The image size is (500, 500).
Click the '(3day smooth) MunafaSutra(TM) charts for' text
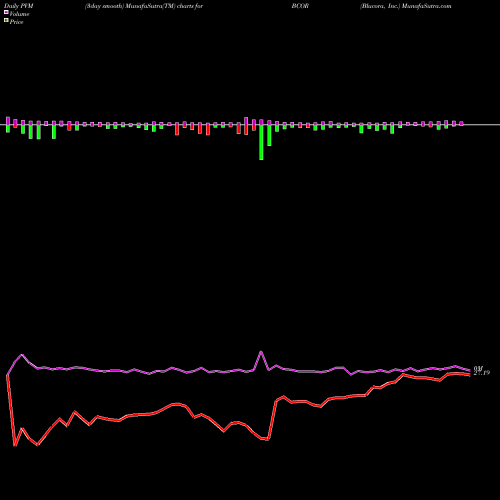pyautogui.click(x=144, y=6)
